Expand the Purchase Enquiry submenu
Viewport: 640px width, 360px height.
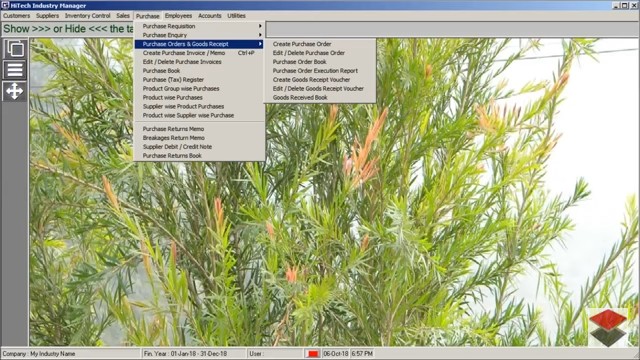coord(199,35)
